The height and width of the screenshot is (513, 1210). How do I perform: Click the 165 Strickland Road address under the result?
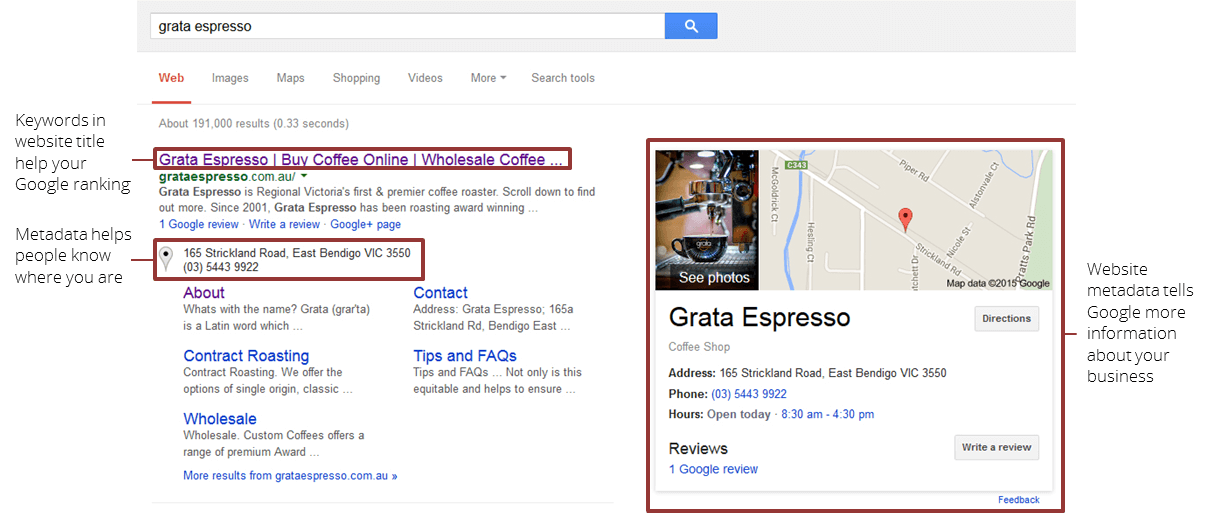tap(297, 253)
